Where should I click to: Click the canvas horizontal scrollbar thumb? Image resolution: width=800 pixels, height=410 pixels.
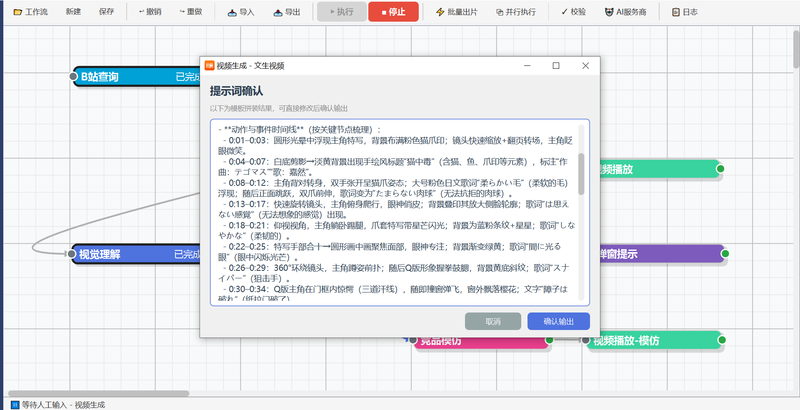(98, 393)
